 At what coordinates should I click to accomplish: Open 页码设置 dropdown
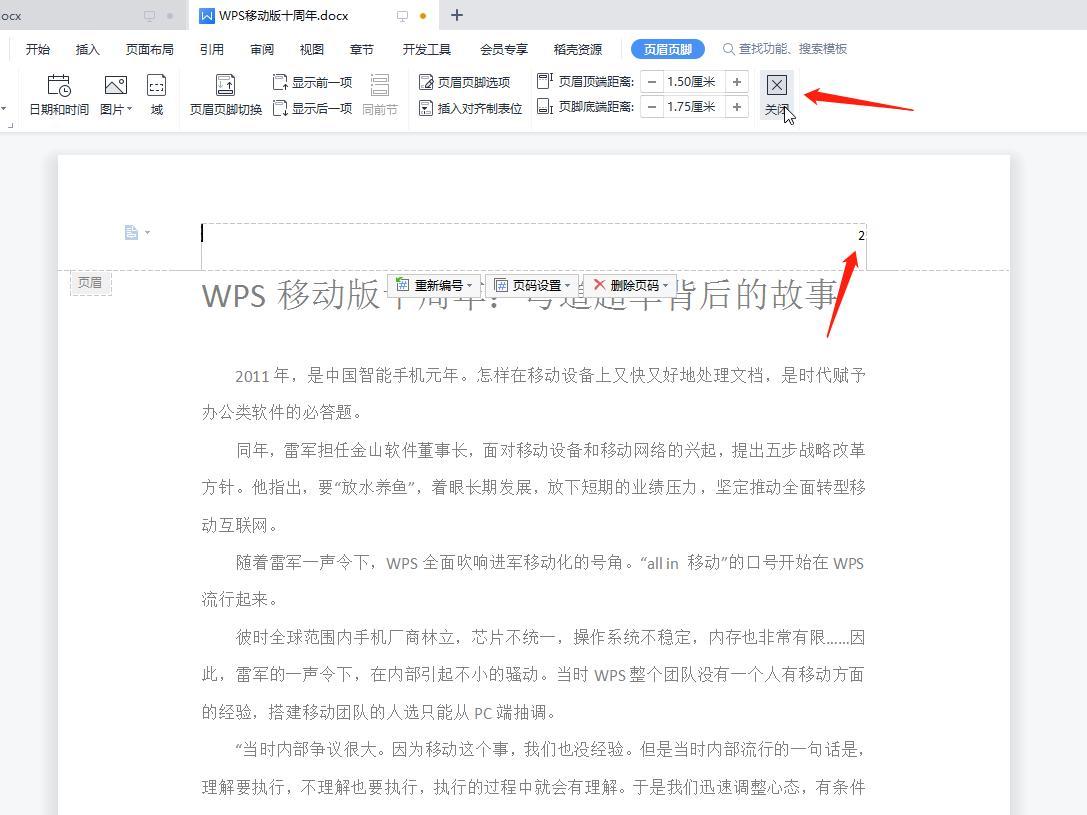coord(534,285)
